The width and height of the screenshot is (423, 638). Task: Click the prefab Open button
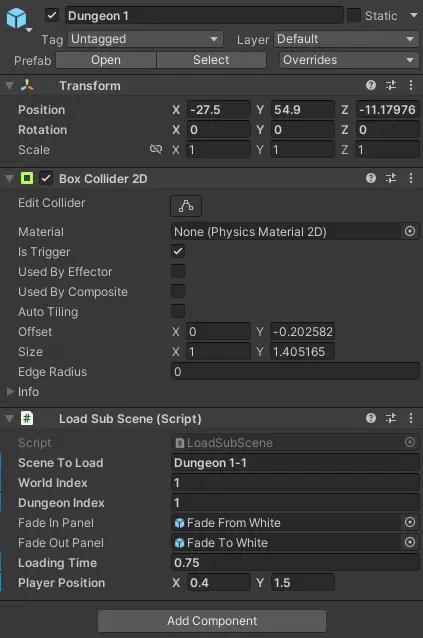pos(106,60)
